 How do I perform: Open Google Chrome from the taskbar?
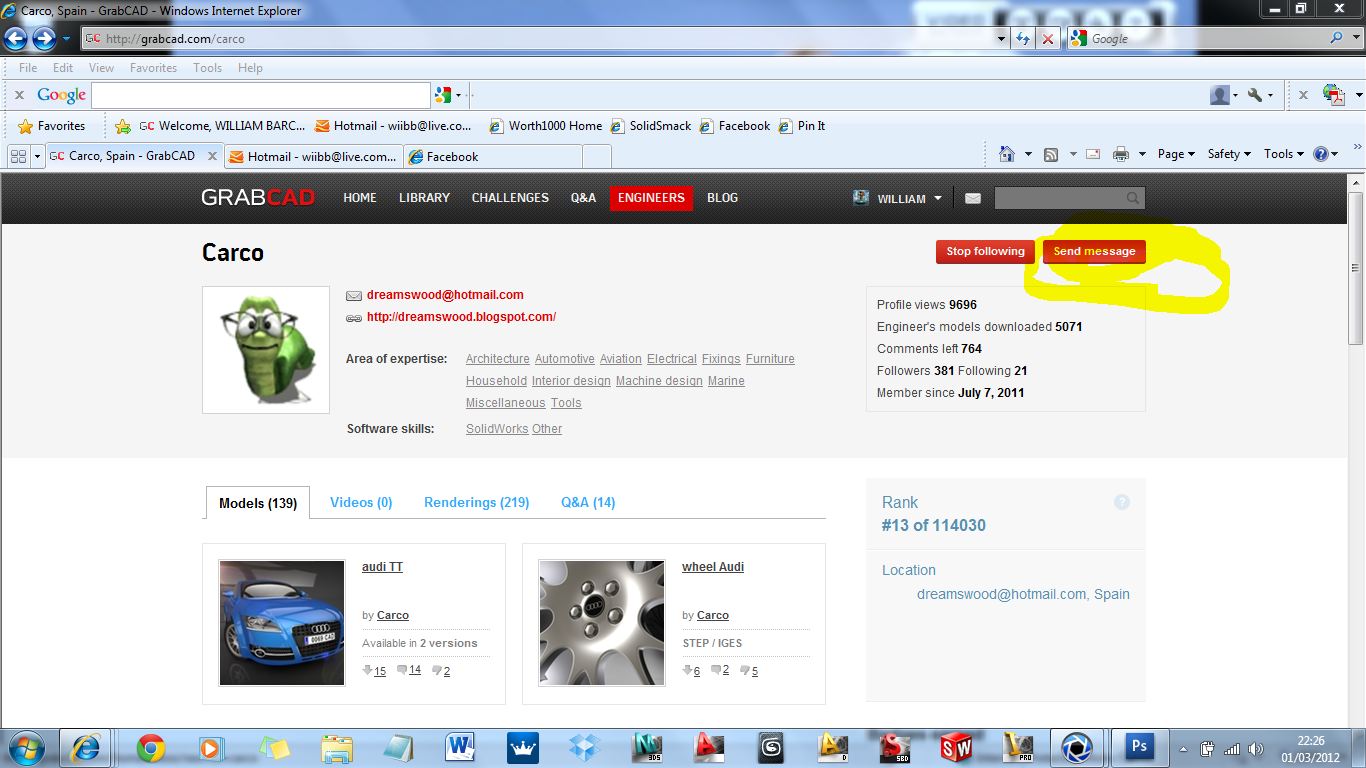coord(151,748)
